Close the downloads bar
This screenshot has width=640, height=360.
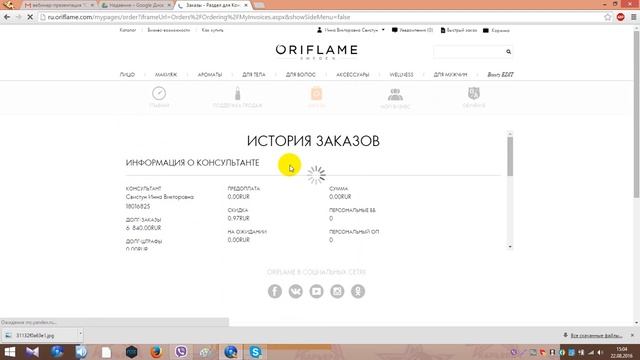click(632, 335)
